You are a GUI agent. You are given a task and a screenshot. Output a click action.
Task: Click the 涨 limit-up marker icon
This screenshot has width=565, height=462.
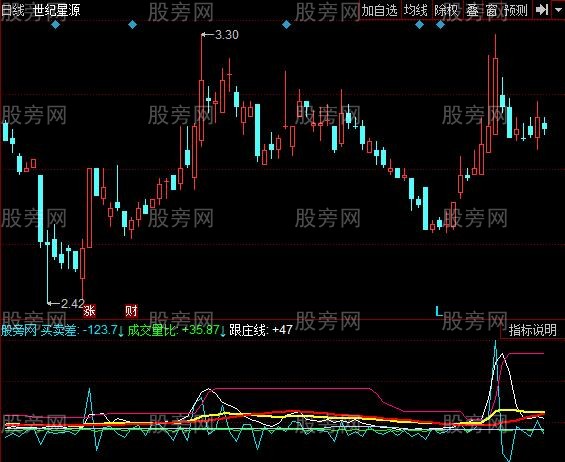[89, 310]
